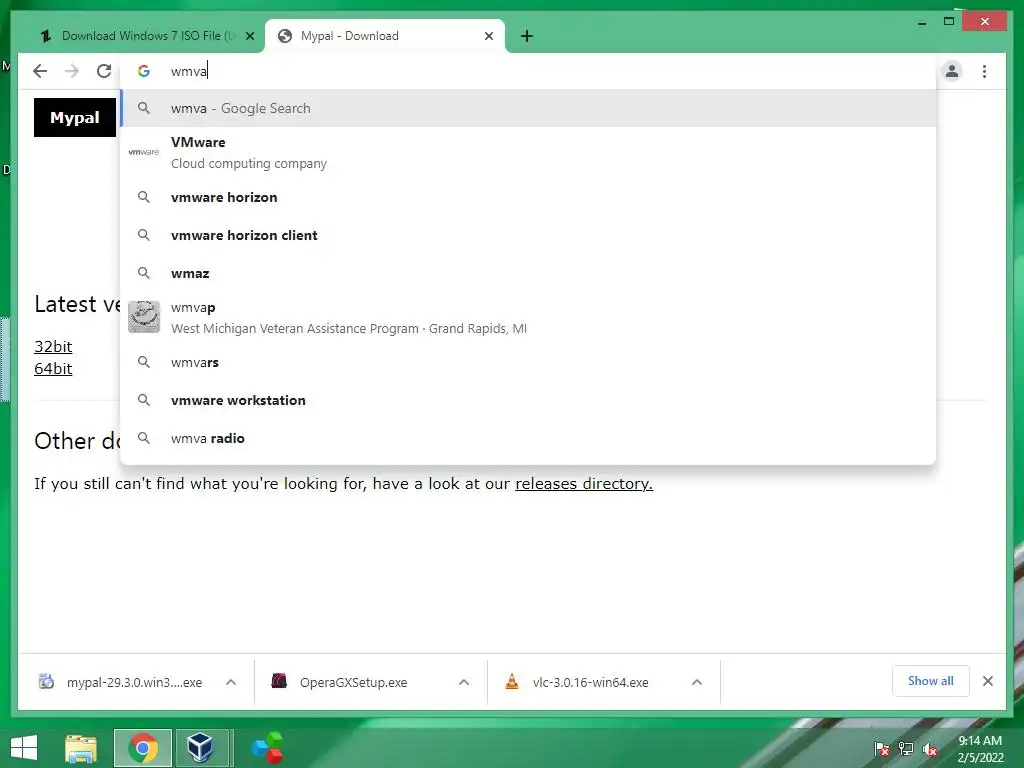Select the Mypal - Download tab
Viewport: 1024px width, 768px height.
click(x=385, y=36)
